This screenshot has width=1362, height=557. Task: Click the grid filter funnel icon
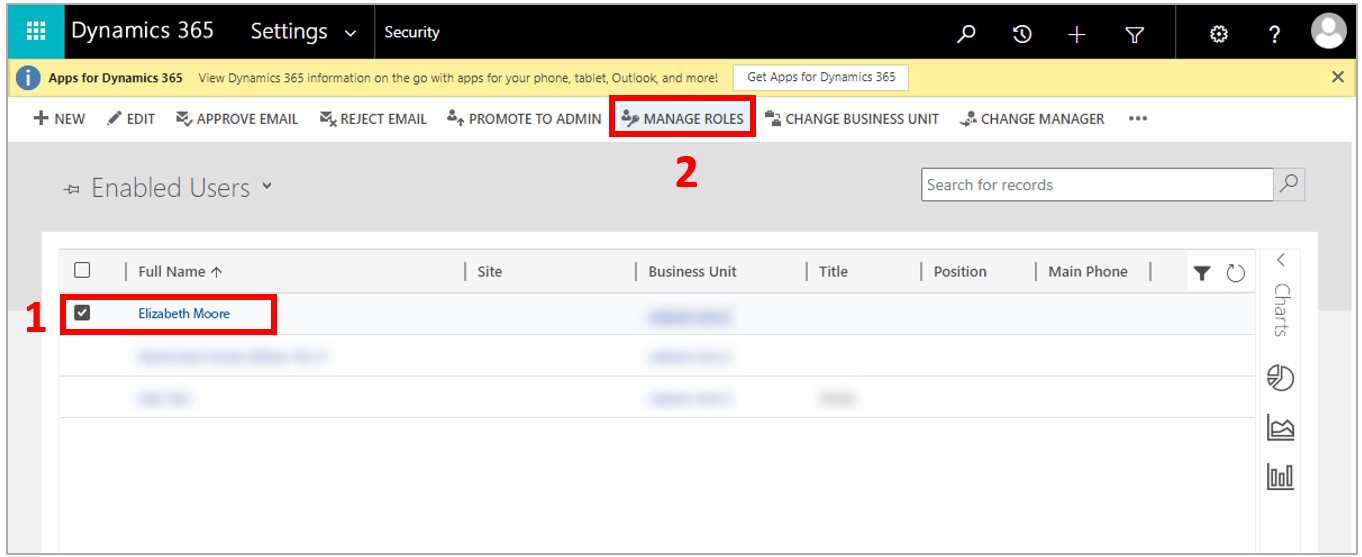(x=1202, y=272)
